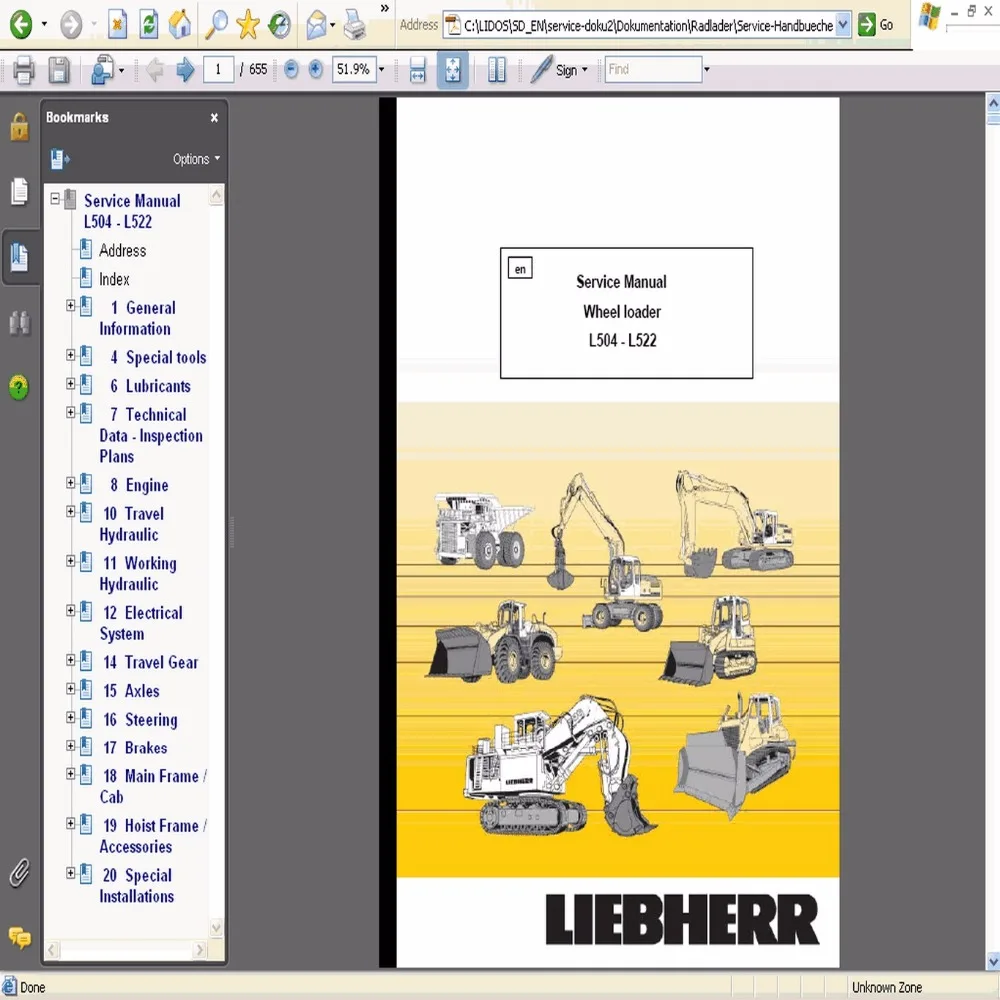The image size is (1000, 1000).
Task: Toggle the Bookmarks panel icon in the sidebar
Action: (x=19, y=257)
